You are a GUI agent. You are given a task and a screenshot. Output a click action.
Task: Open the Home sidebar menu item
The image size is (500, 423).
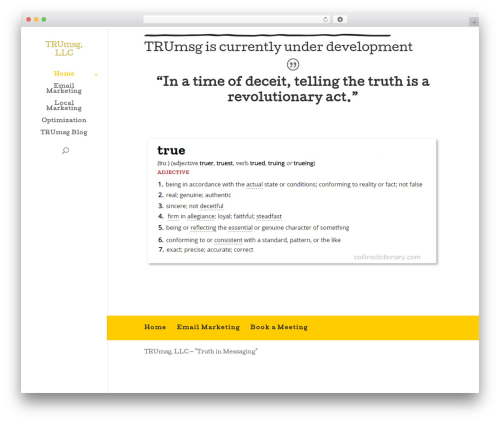[x=64, y=73]
